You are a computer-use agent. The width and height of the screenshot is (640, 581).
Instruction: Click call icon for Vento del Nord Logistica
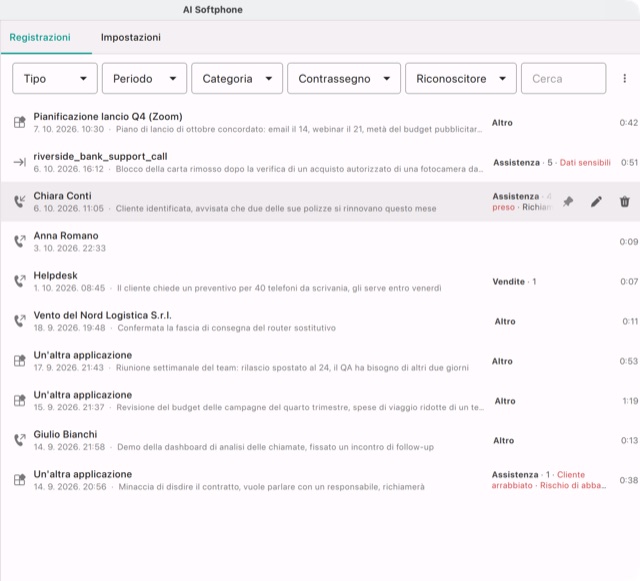(20, 321)
